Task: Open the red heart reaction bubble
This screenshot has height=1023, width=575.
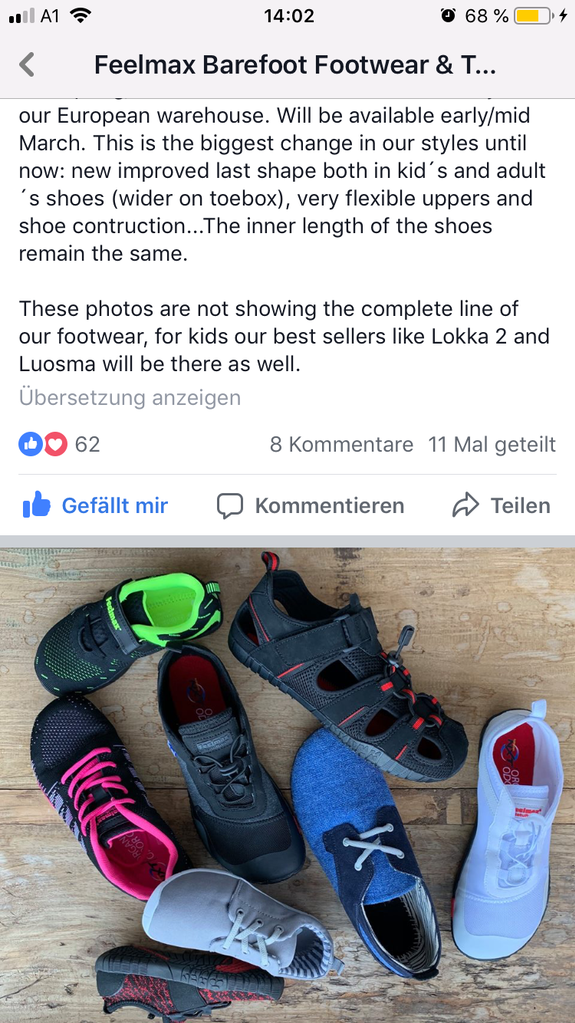Action: [55, 444]
